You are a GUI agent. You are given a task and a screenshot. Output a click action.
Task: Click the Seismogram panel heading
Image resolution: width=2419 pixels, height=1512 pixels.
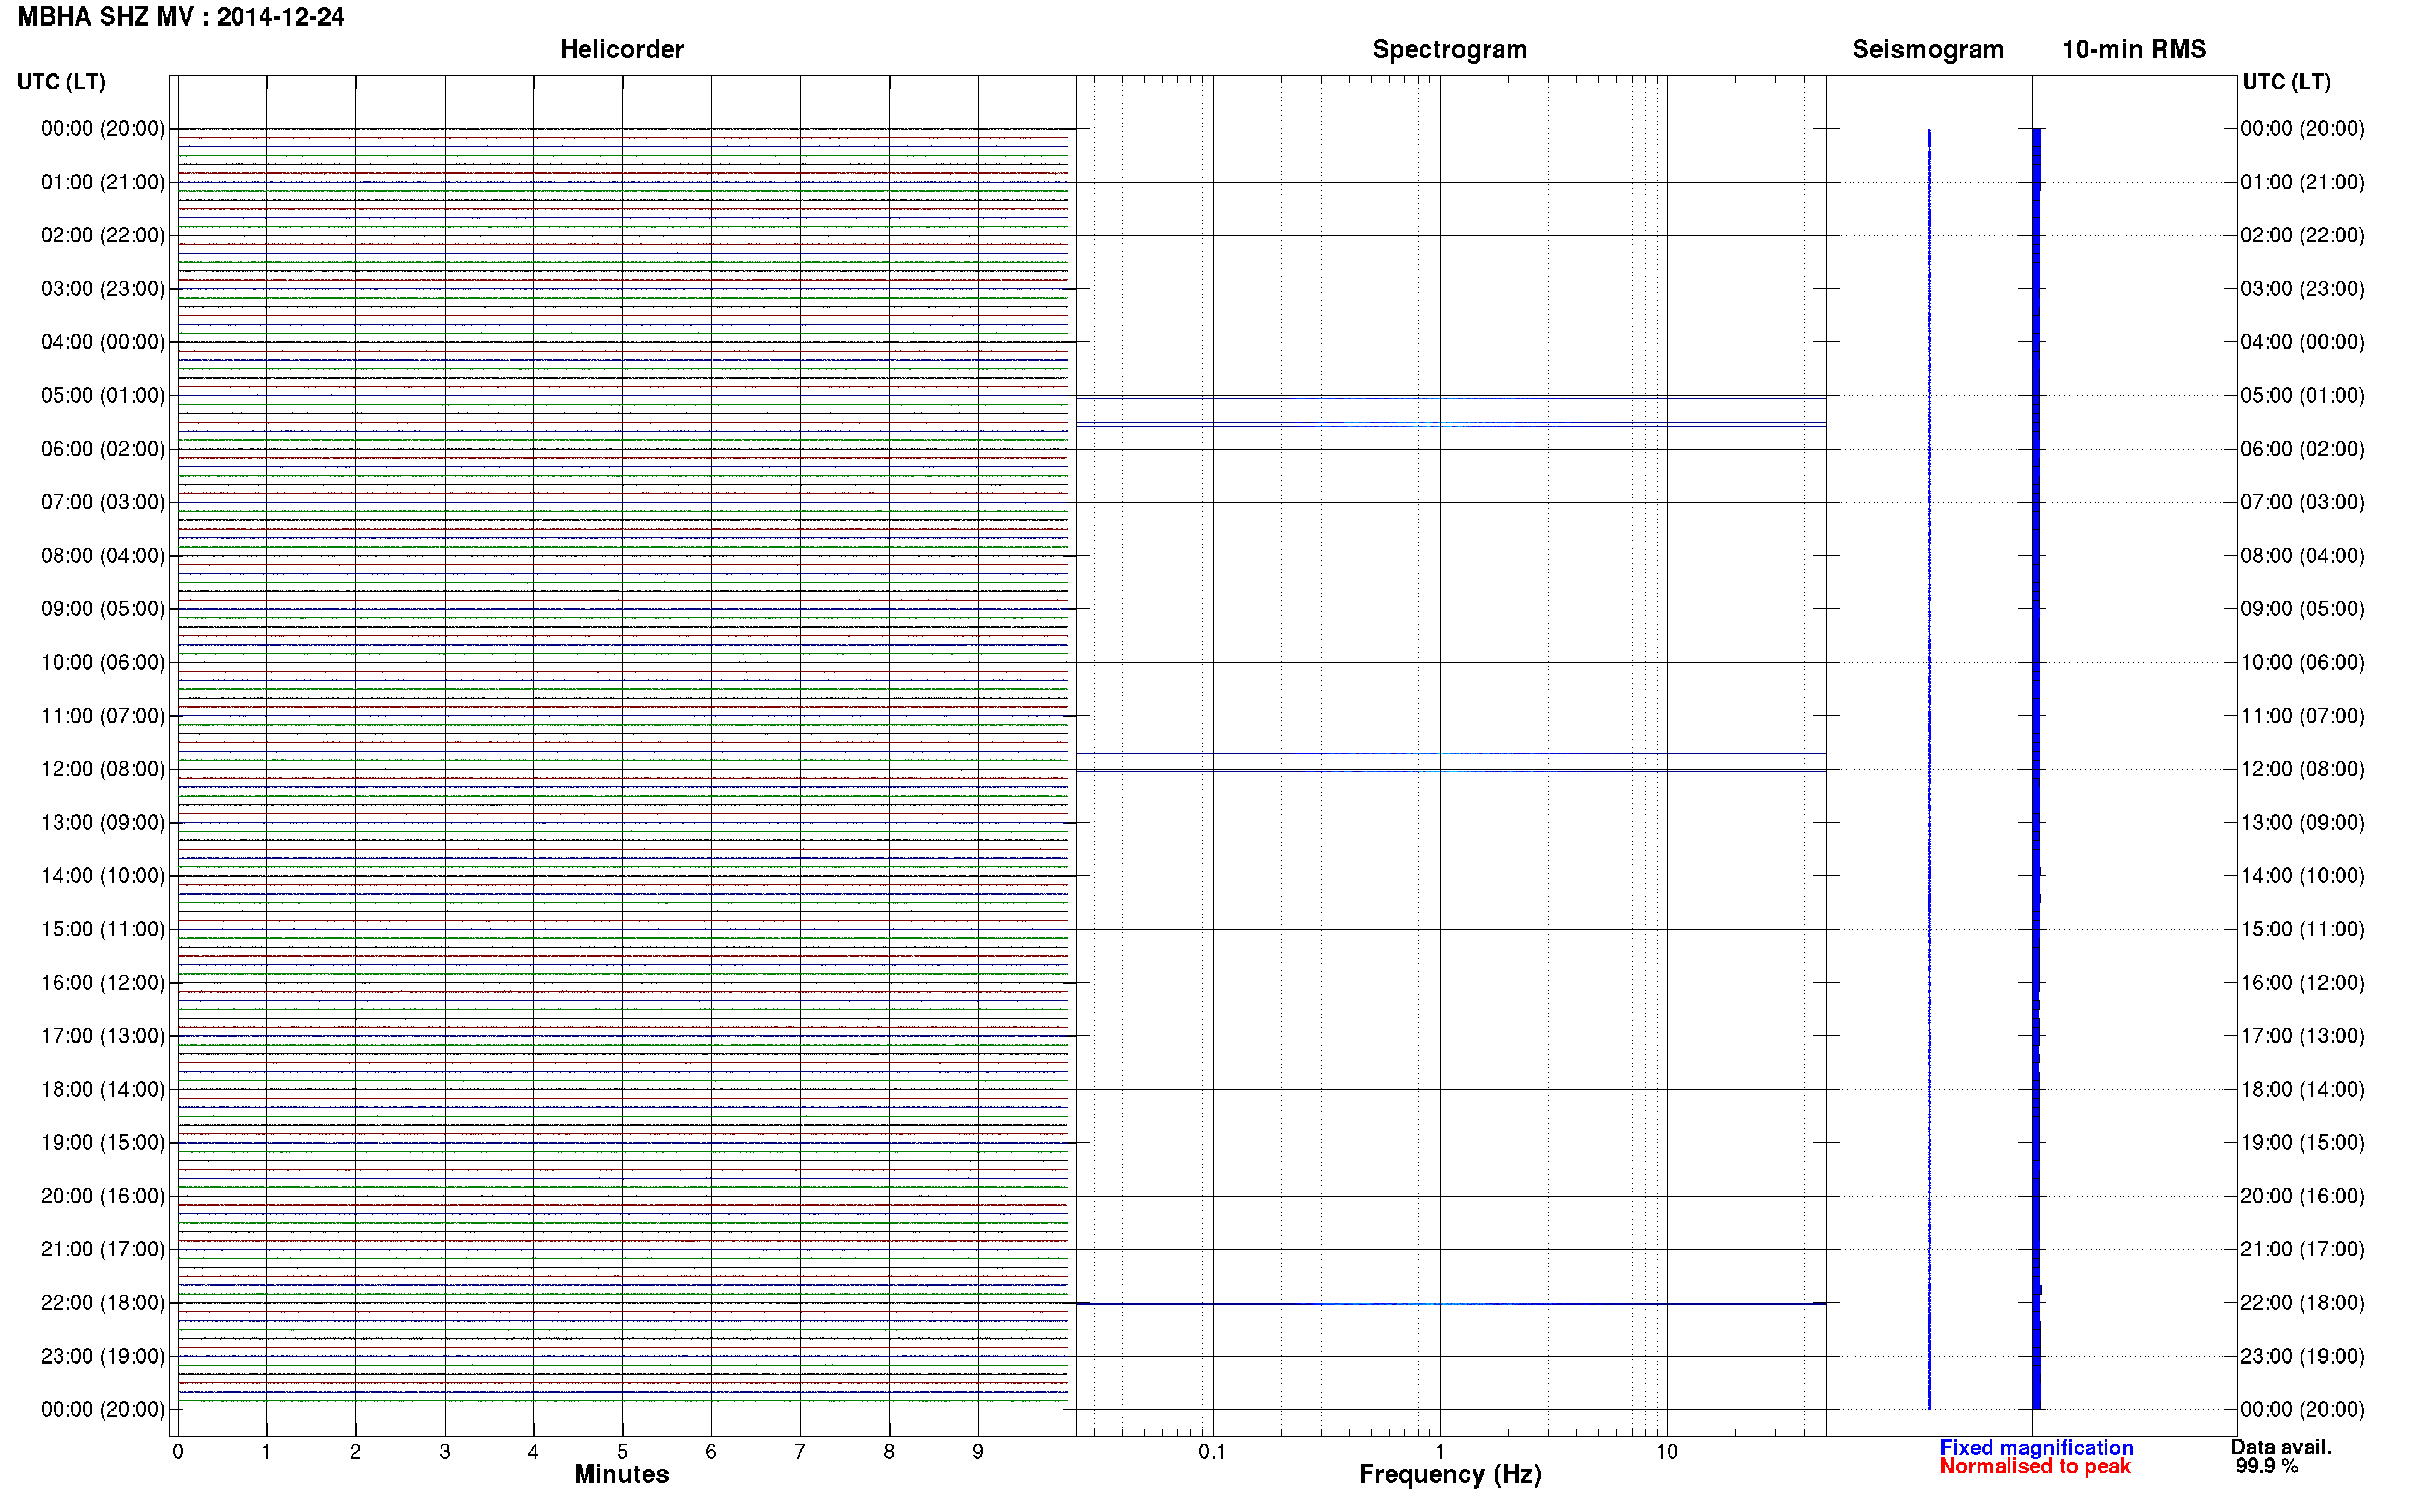coord(1927,49)
